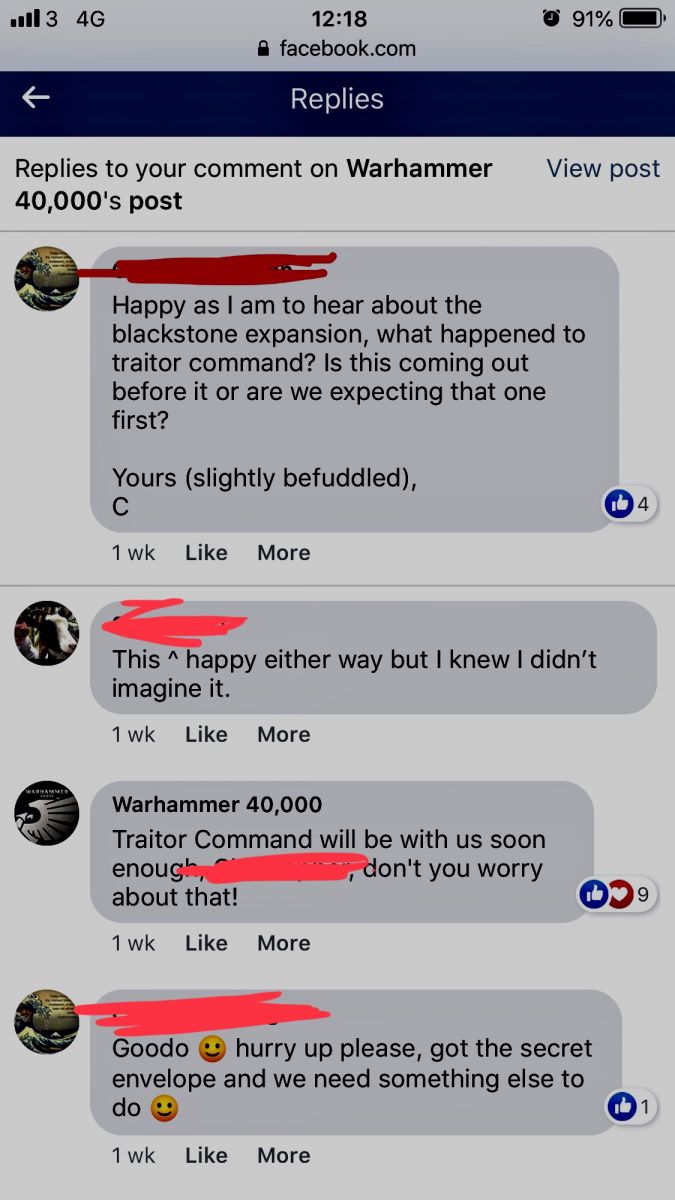Open More under 'This ^ happy' comment
The width and height of the screenshot is (675, 1200).
pos(283,734)
